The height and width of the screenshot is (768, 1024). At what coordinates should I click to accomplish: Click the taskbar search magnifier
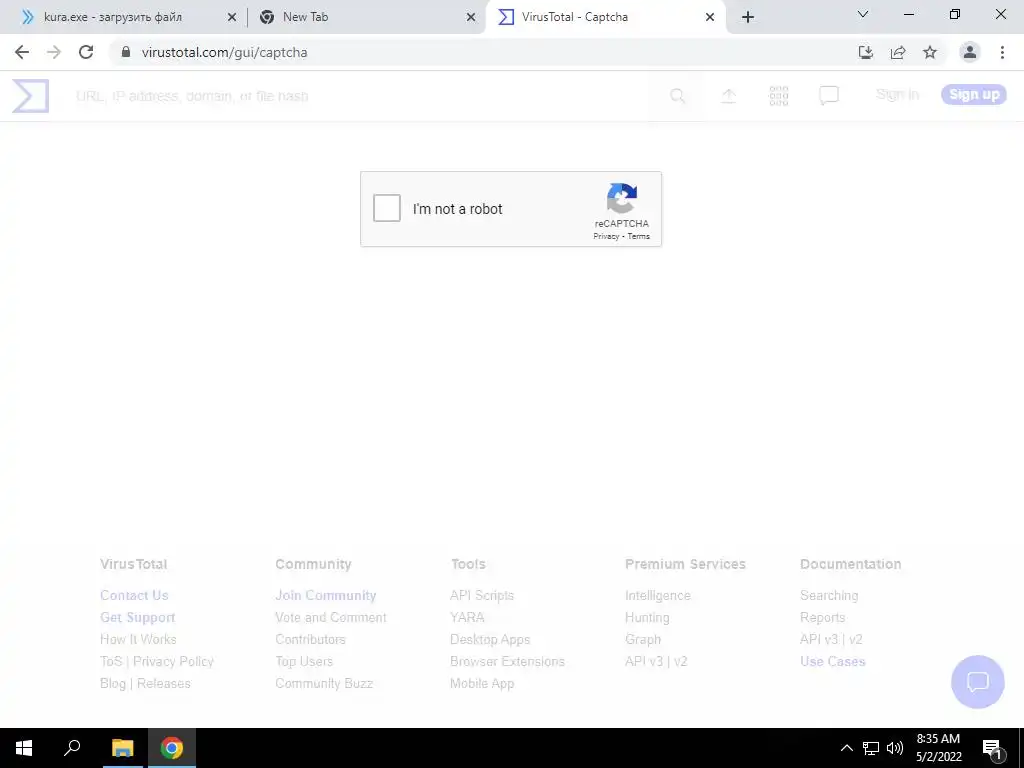72,748
